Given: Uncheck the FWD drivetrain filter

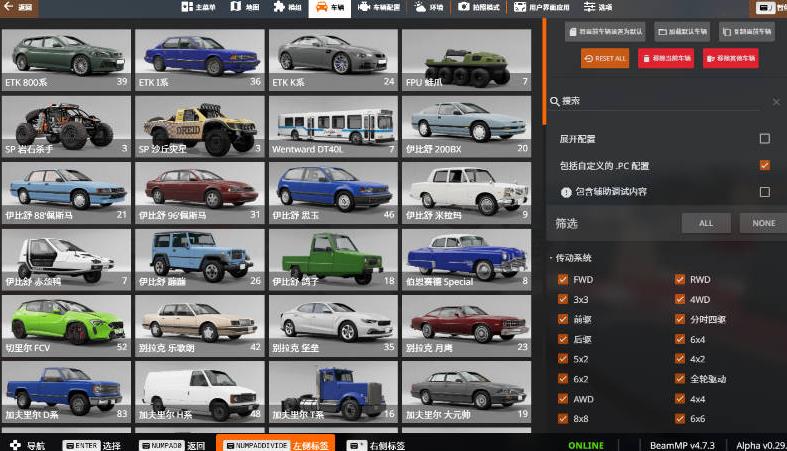Looking at the screenshot, I should [x=563, y=279].
